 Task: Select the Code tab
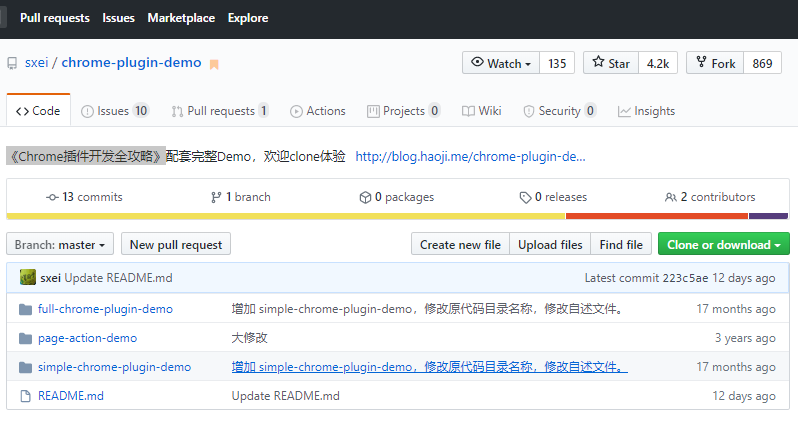(38, 110)
